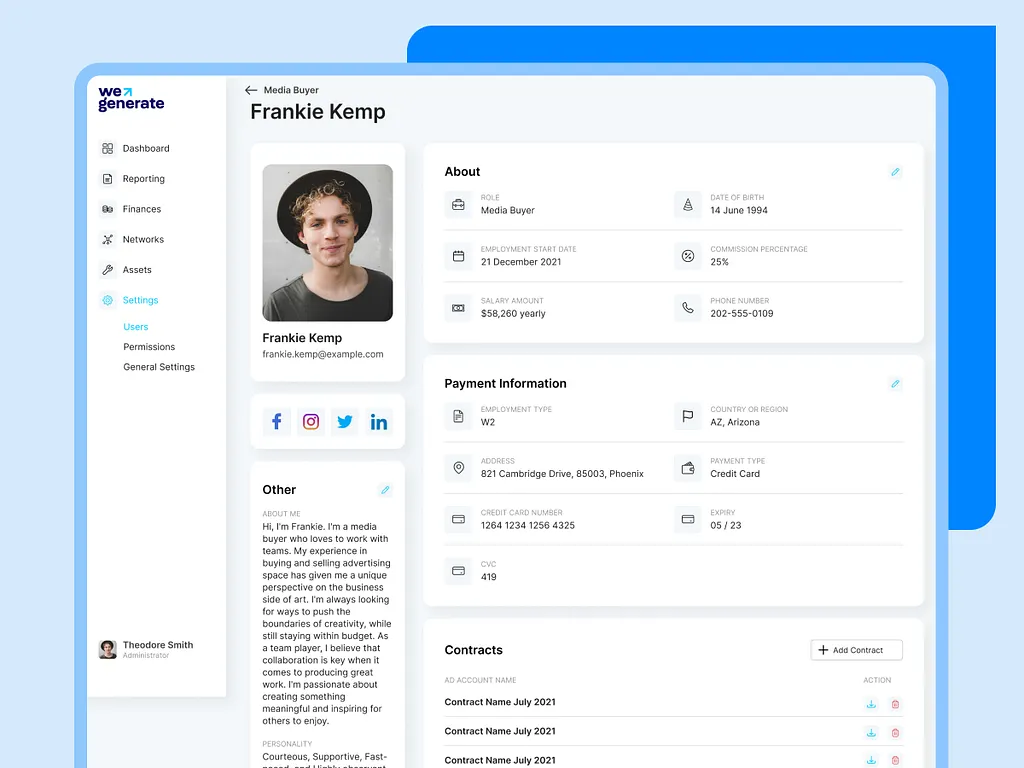Click address 821 Cambridge Drive, 85003, Phoenix
The image size is (1024, 768).
coord(562,473)
